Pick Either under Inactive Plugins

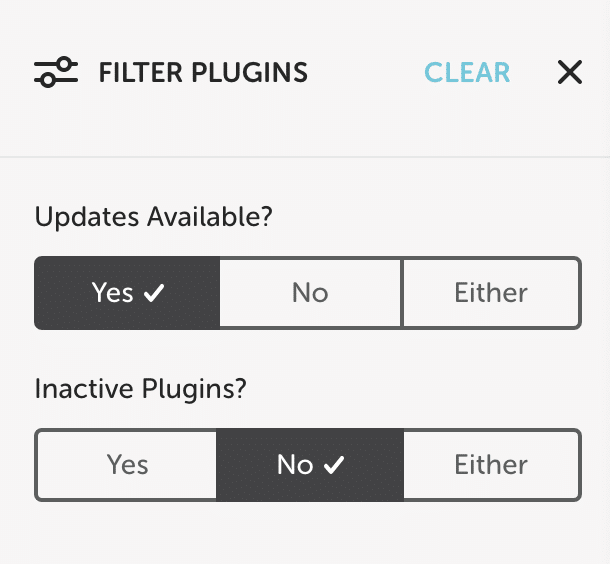tap(491, 465)
